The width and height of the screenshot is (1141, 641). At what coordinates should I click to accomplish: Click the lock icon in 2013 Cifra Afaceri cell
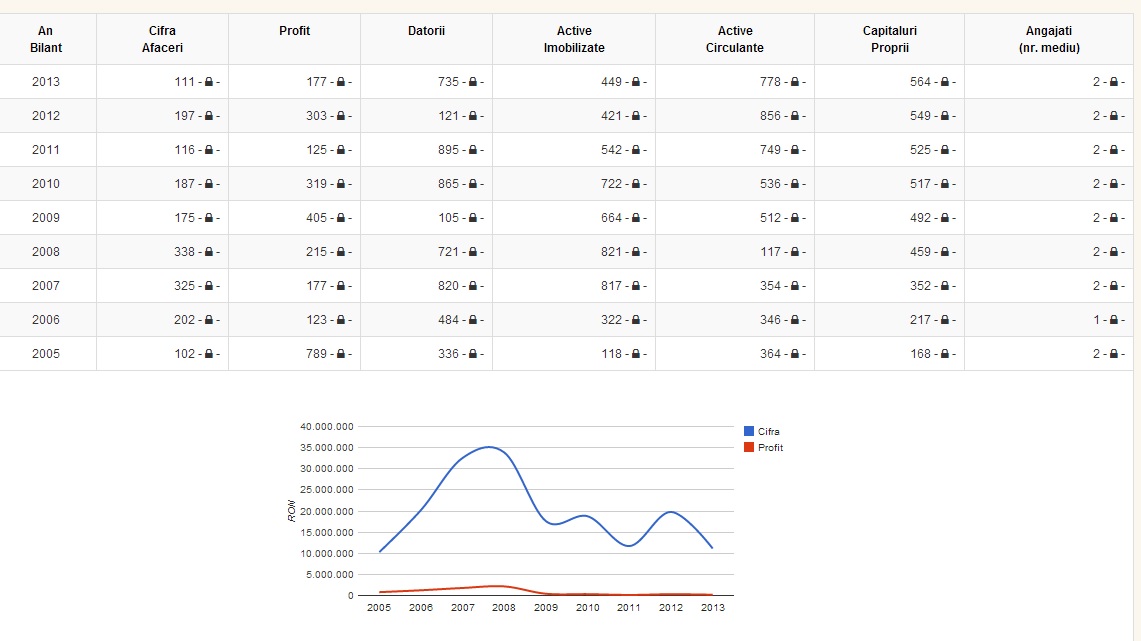coord(208,82)
